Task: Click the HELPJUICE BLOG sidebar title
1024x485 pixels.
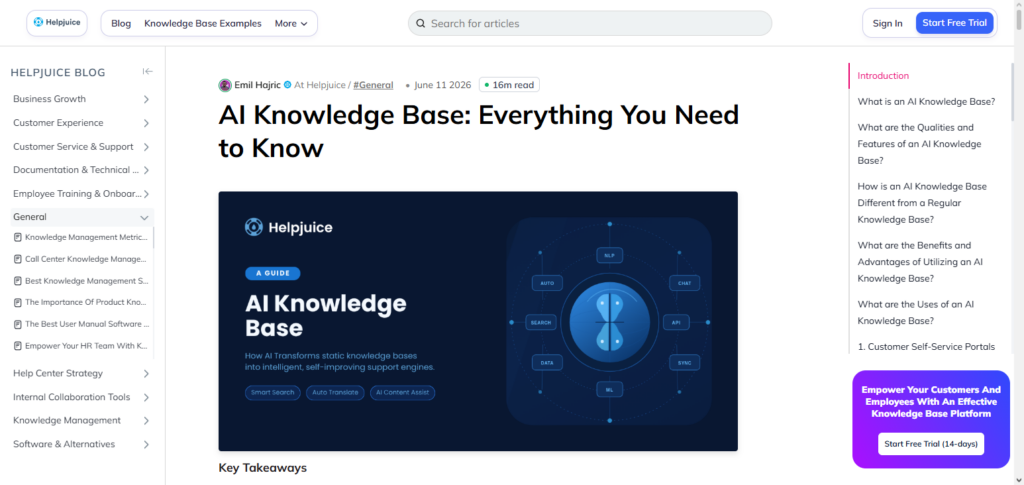Action: click(x=58, y=72)
